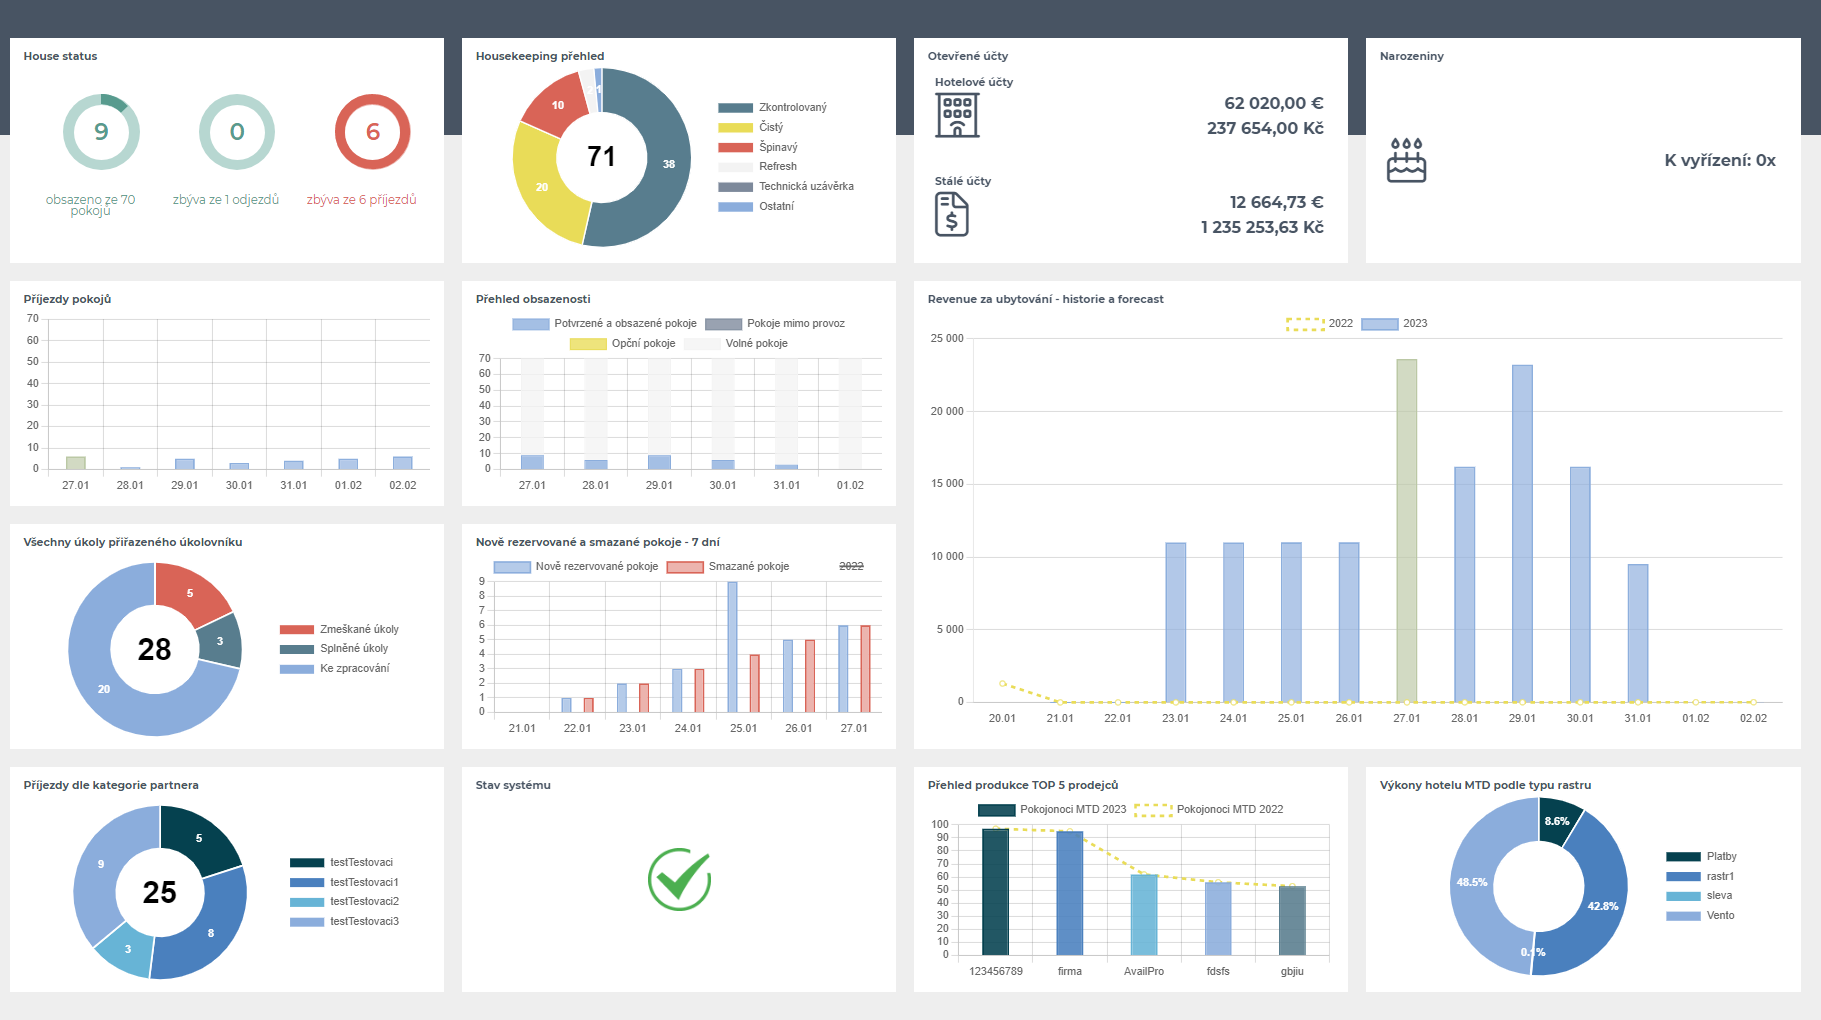This screenshot has height=1020, width=1821.
Task: Click the tall 25.01 new reservations bar
Action: point(732,647)
